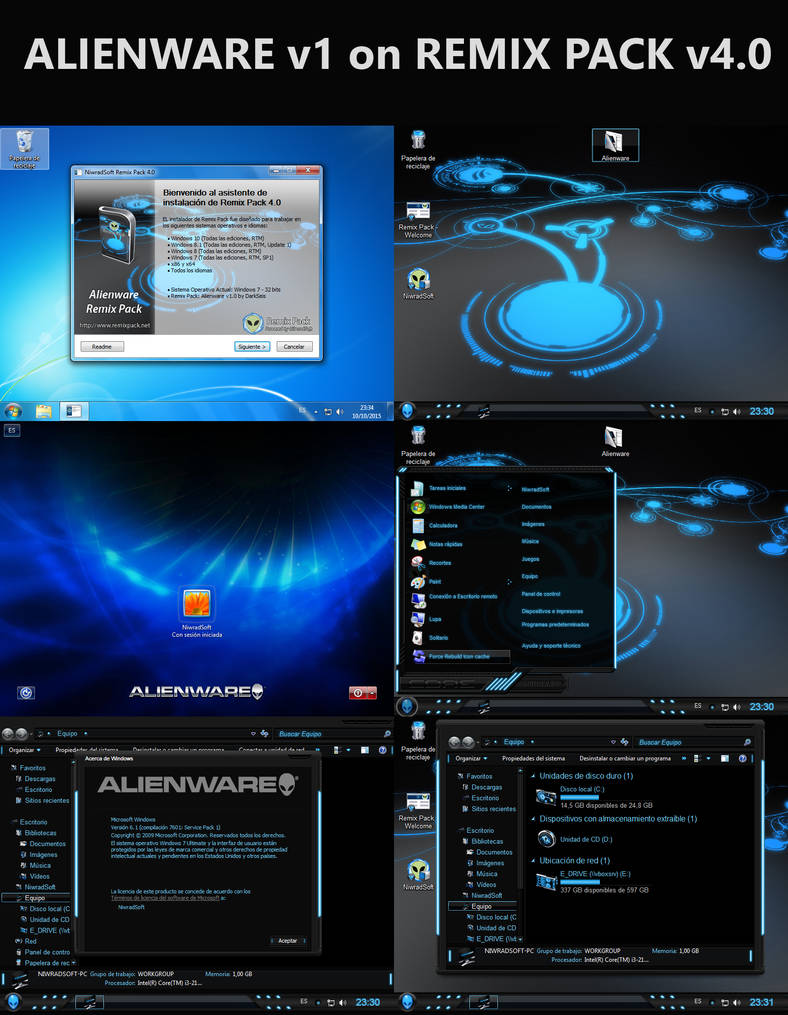Image resolution: width=788 pixels, height=1015 pixels.
Task: Collapse the Ubicación de red (1) group
Action: (x=534, y=861)
